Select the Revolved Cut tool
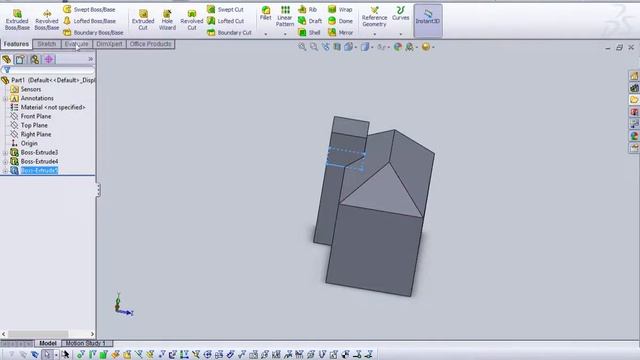640x360 pixels. point(191,20)
